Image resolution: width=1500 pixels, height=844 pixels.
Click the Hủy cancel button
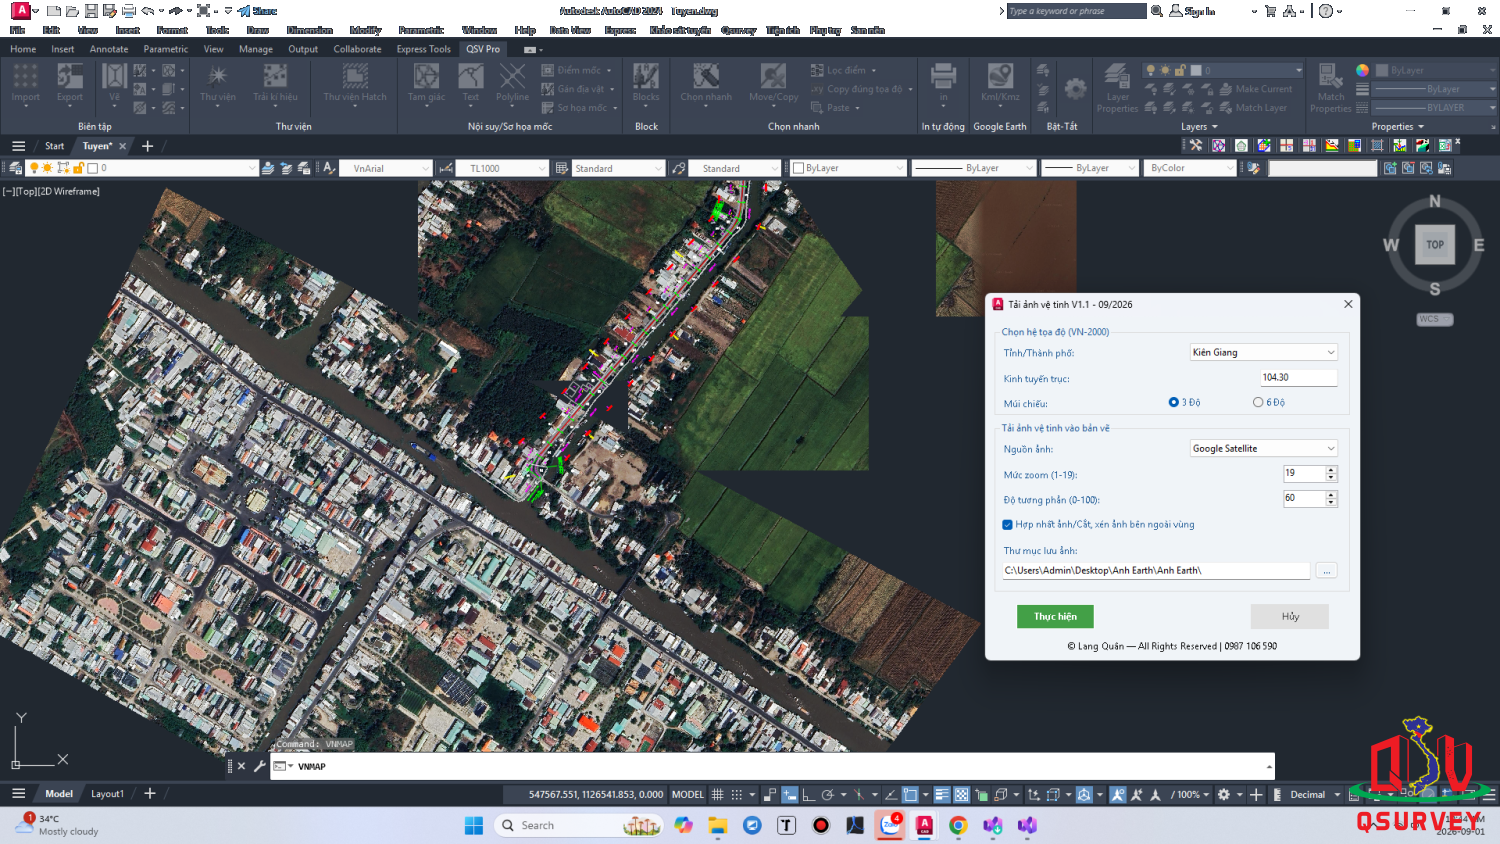1290,616
